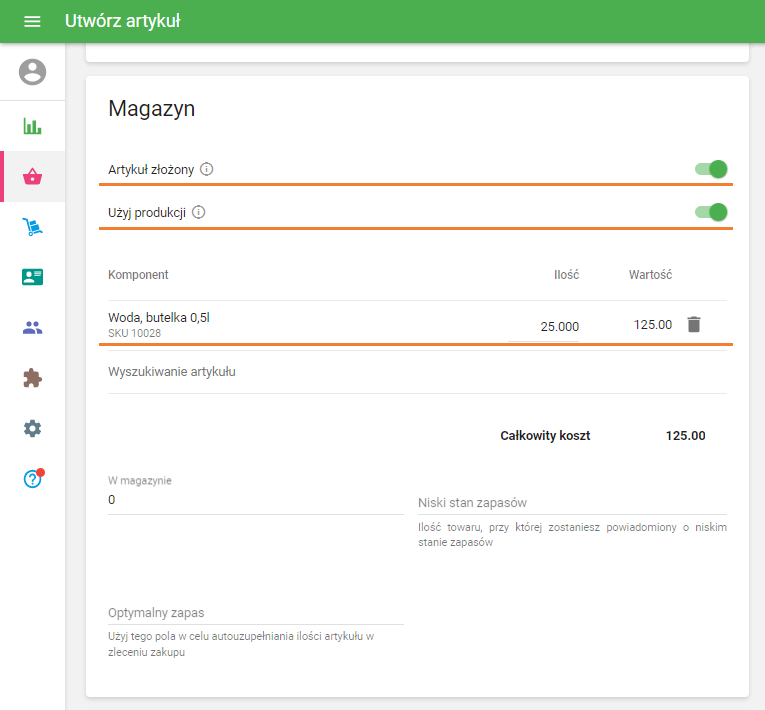Open the integrations puzzle piece icon
This screenshot has width=765, height=710.
(x=33, y=378)
